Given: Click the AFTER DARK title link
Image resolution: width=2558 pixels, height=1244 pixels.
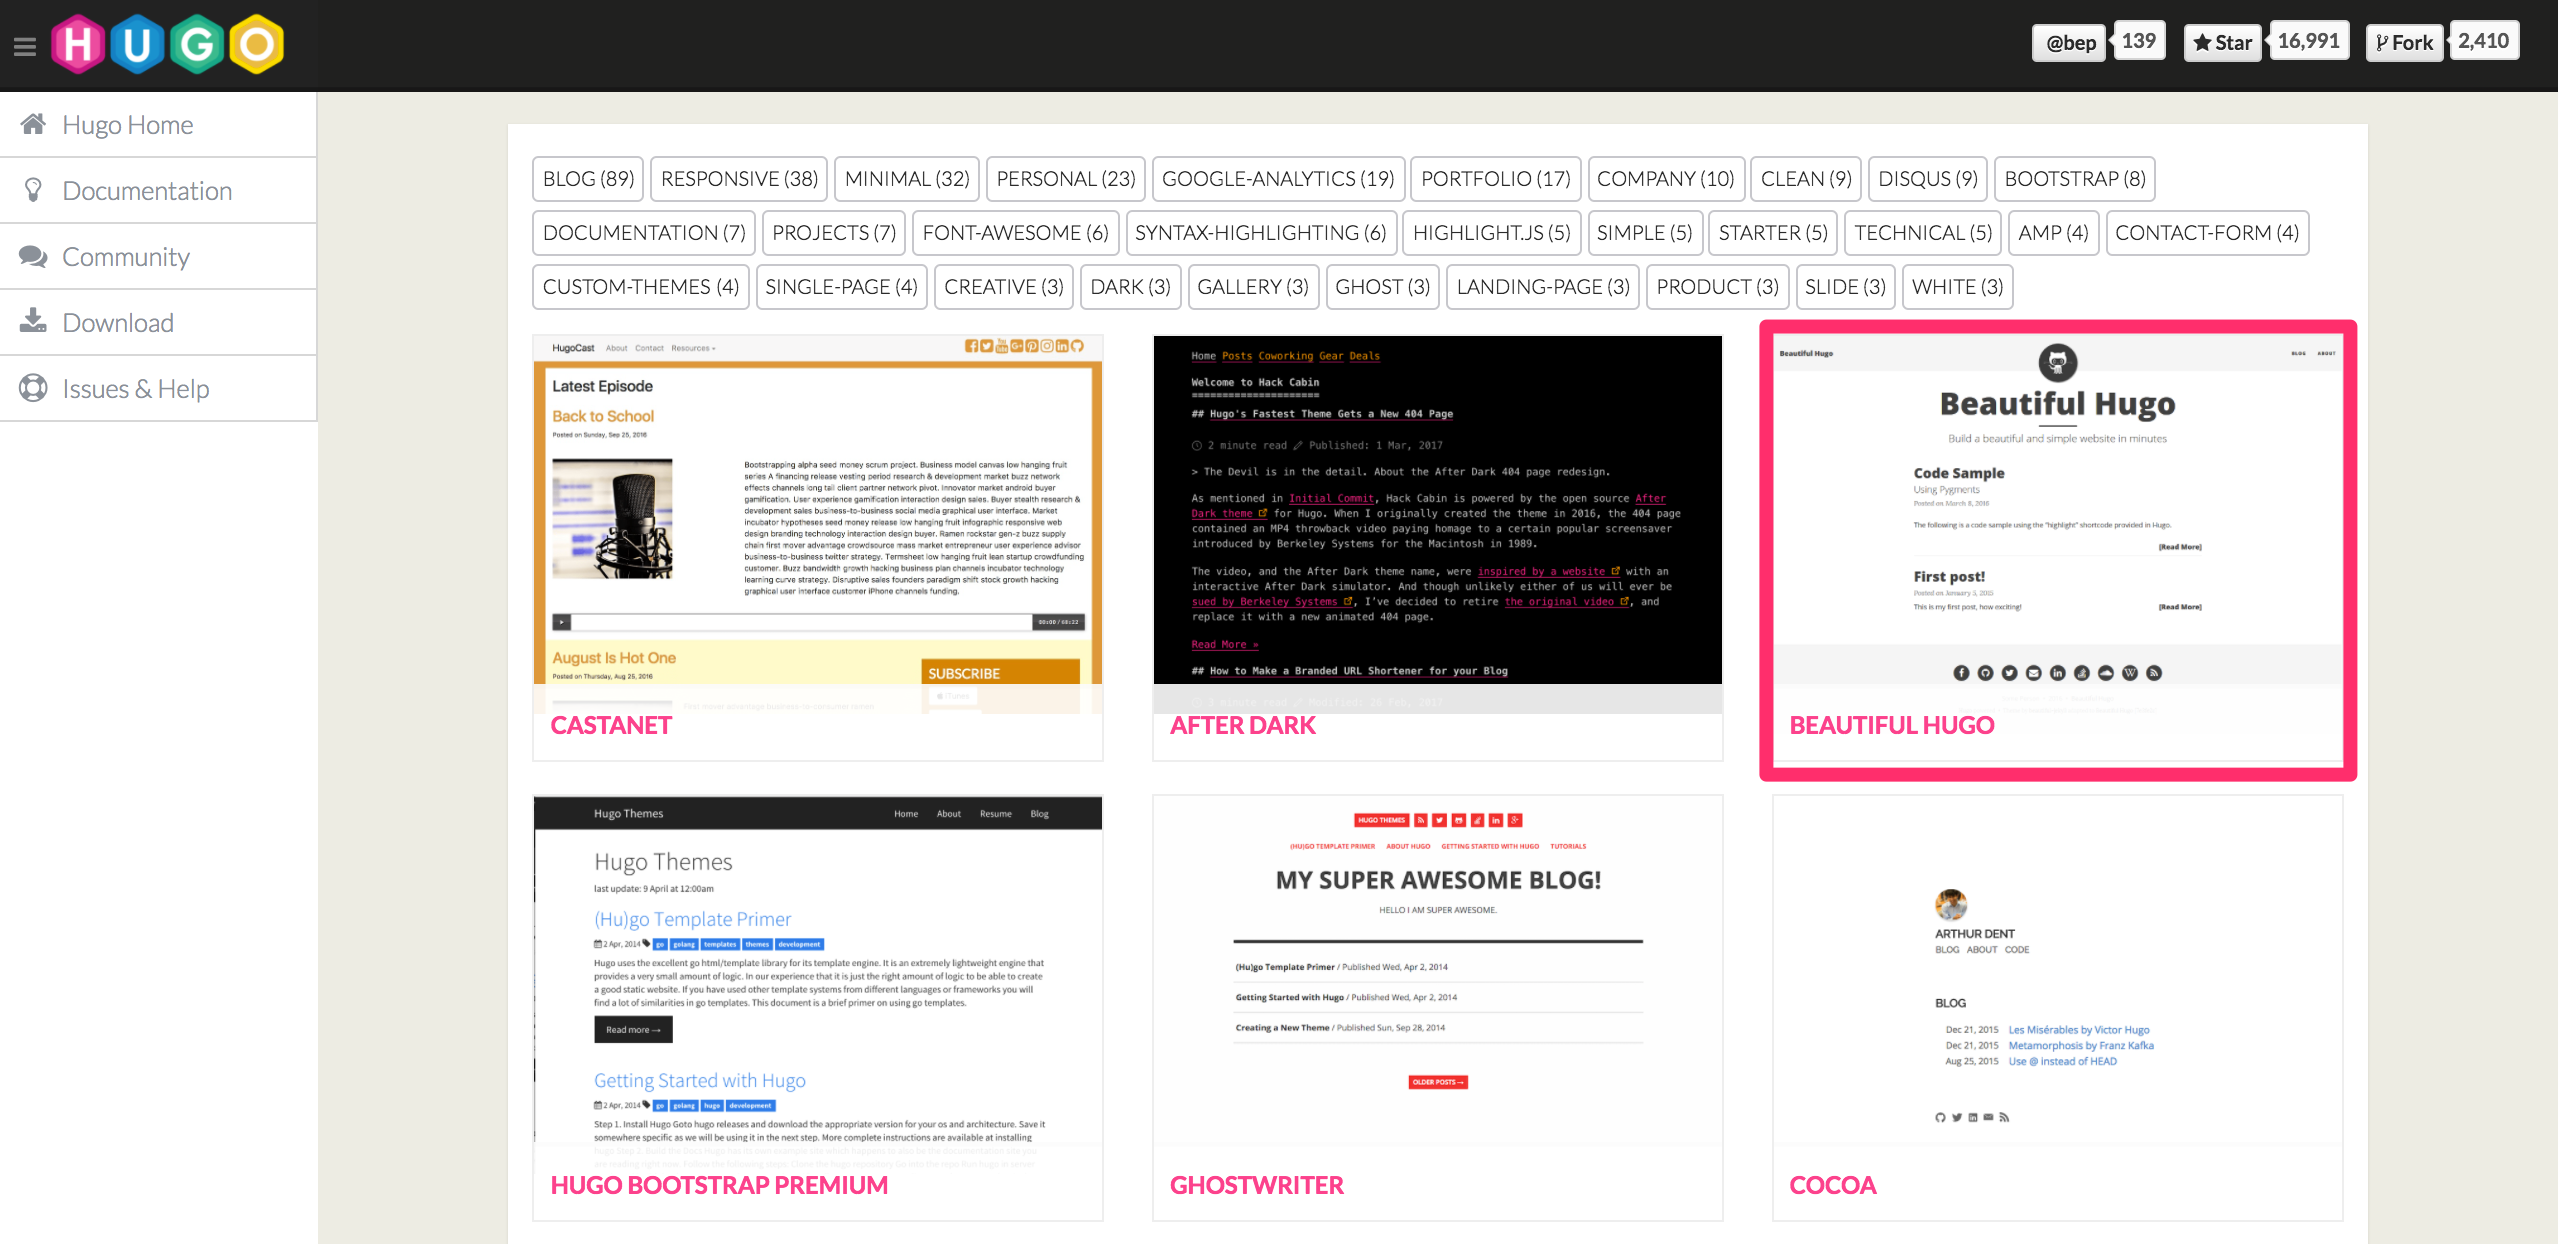Looking at the screenshot, I should [x=1243, y=725].
